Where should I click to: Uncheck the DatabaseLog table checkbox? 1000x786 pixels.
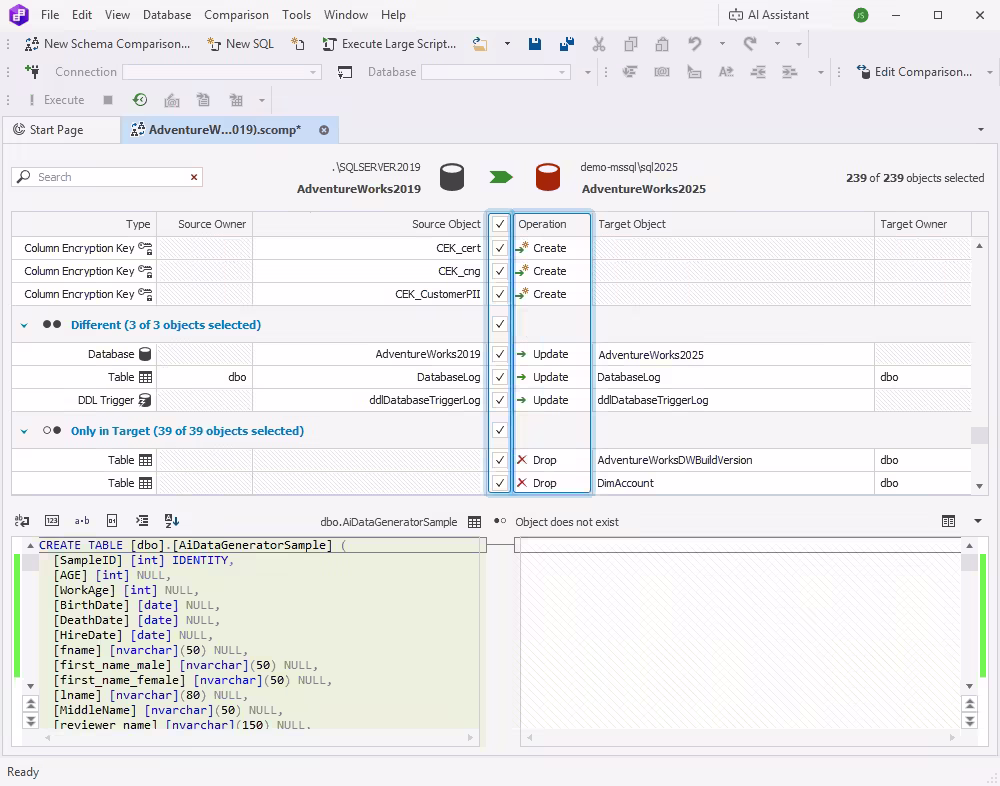pyautogui.click(x=500, y=377)
